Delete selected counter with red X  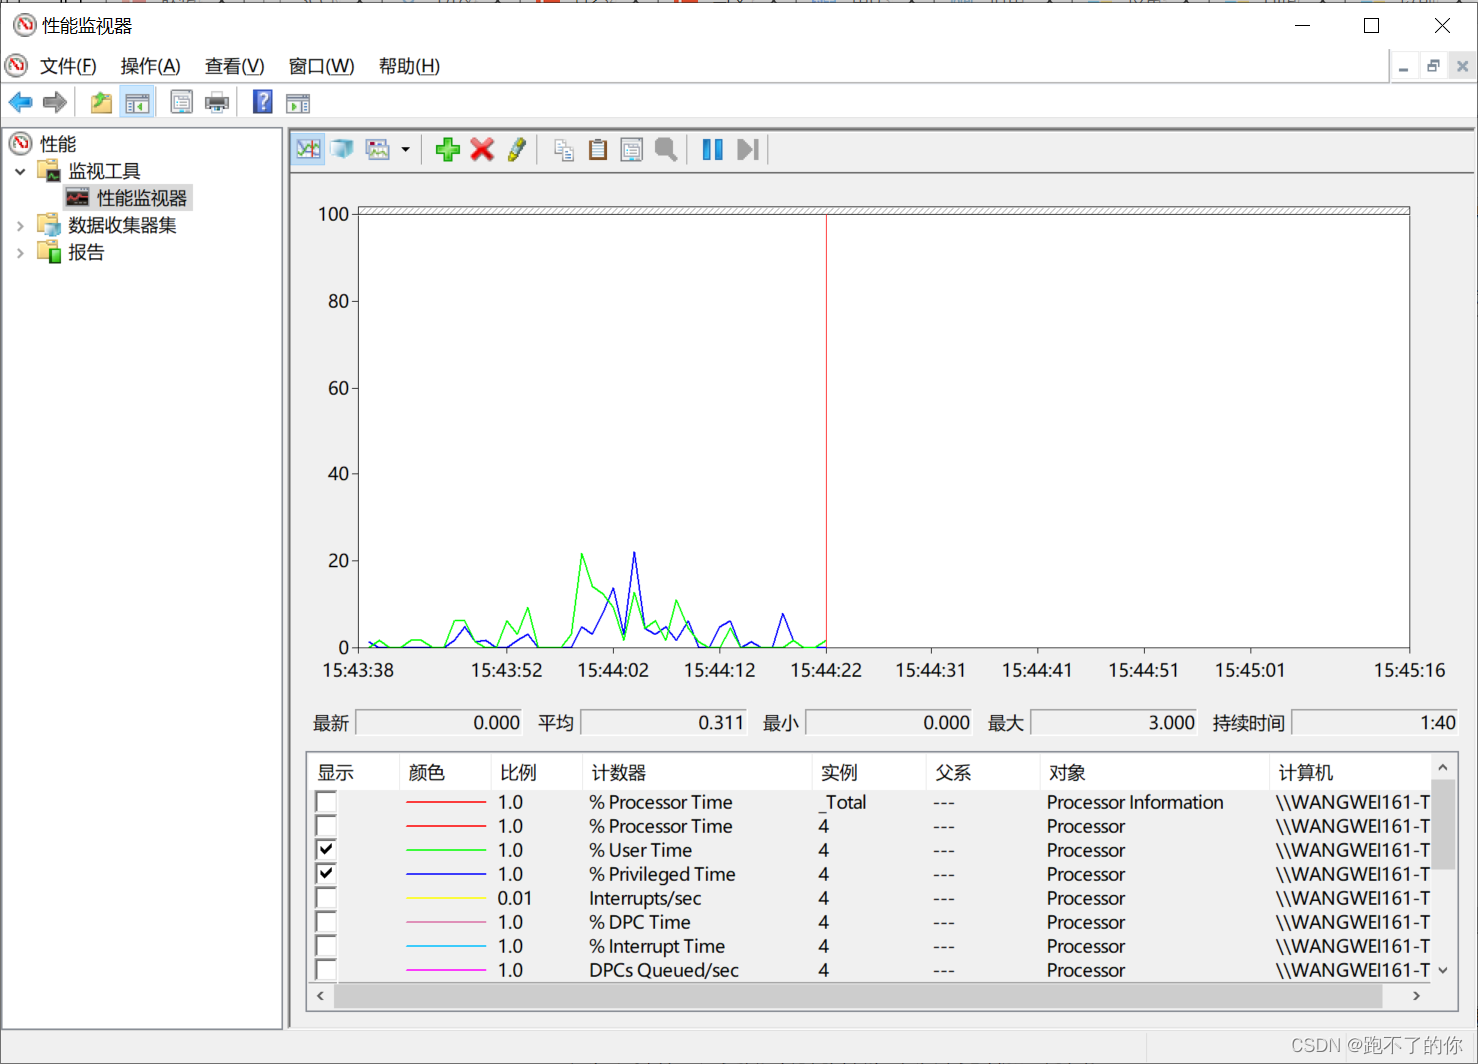point(482,149)
